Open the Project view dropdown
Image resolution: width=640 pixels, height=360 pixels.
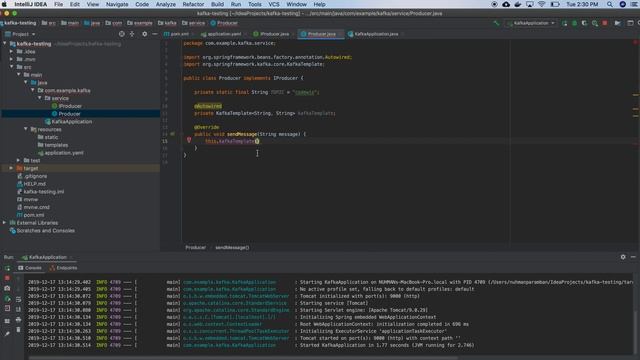tap(20, 34)
